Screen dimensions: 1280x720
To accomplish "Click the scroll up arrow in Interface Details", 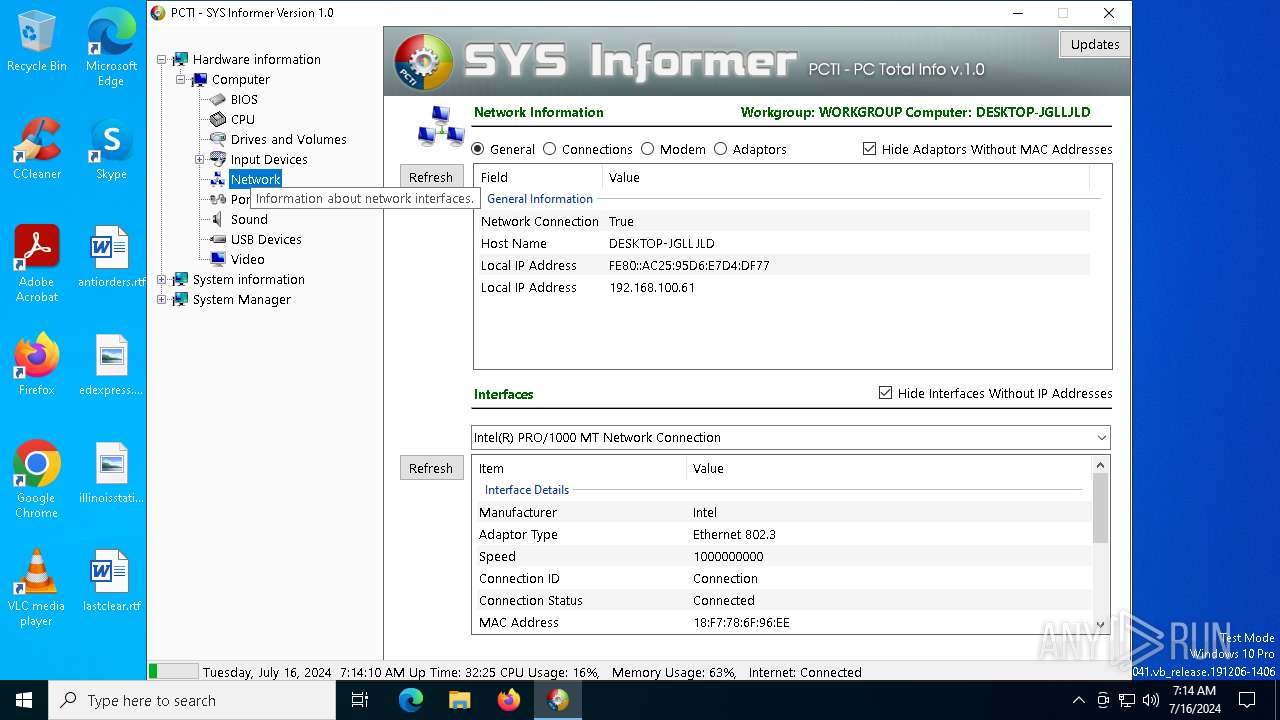I will coord(1100,465).
